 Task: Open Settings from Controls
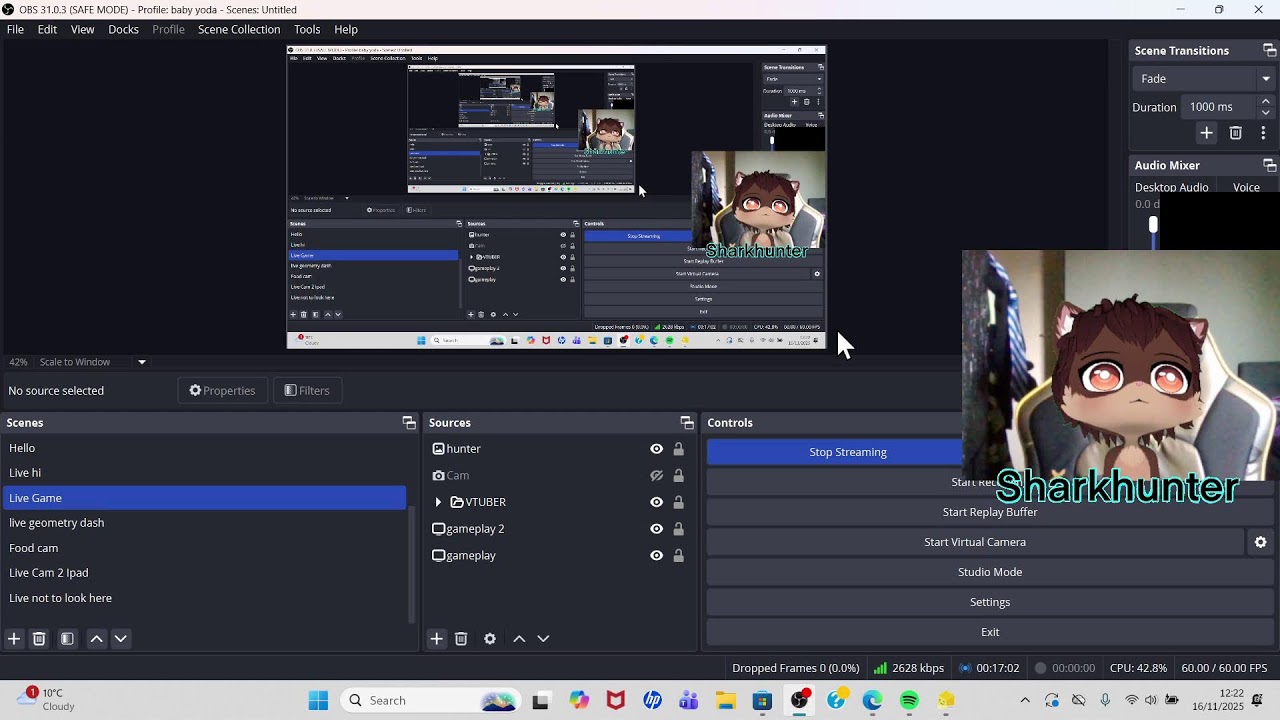coord(990,602)
